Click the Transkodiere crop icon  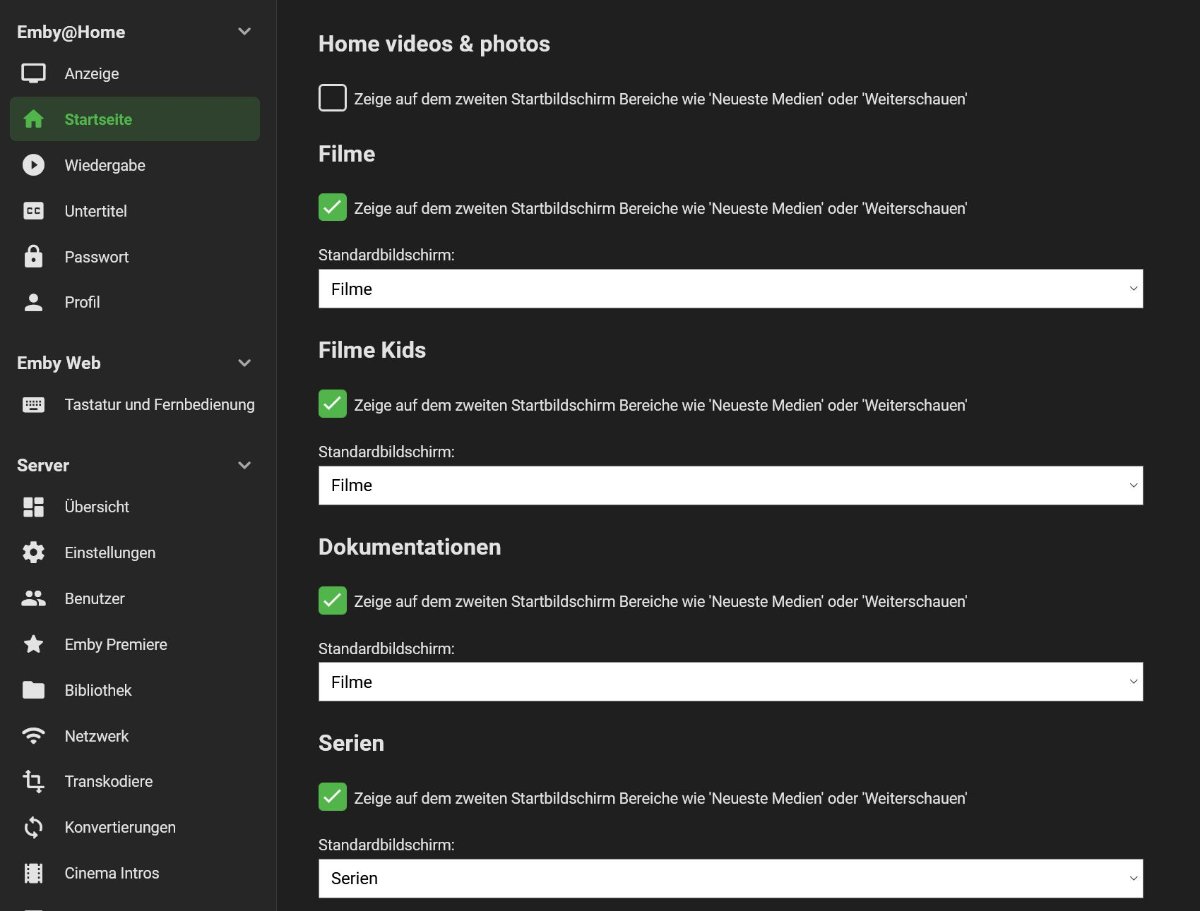click(34, 781)
